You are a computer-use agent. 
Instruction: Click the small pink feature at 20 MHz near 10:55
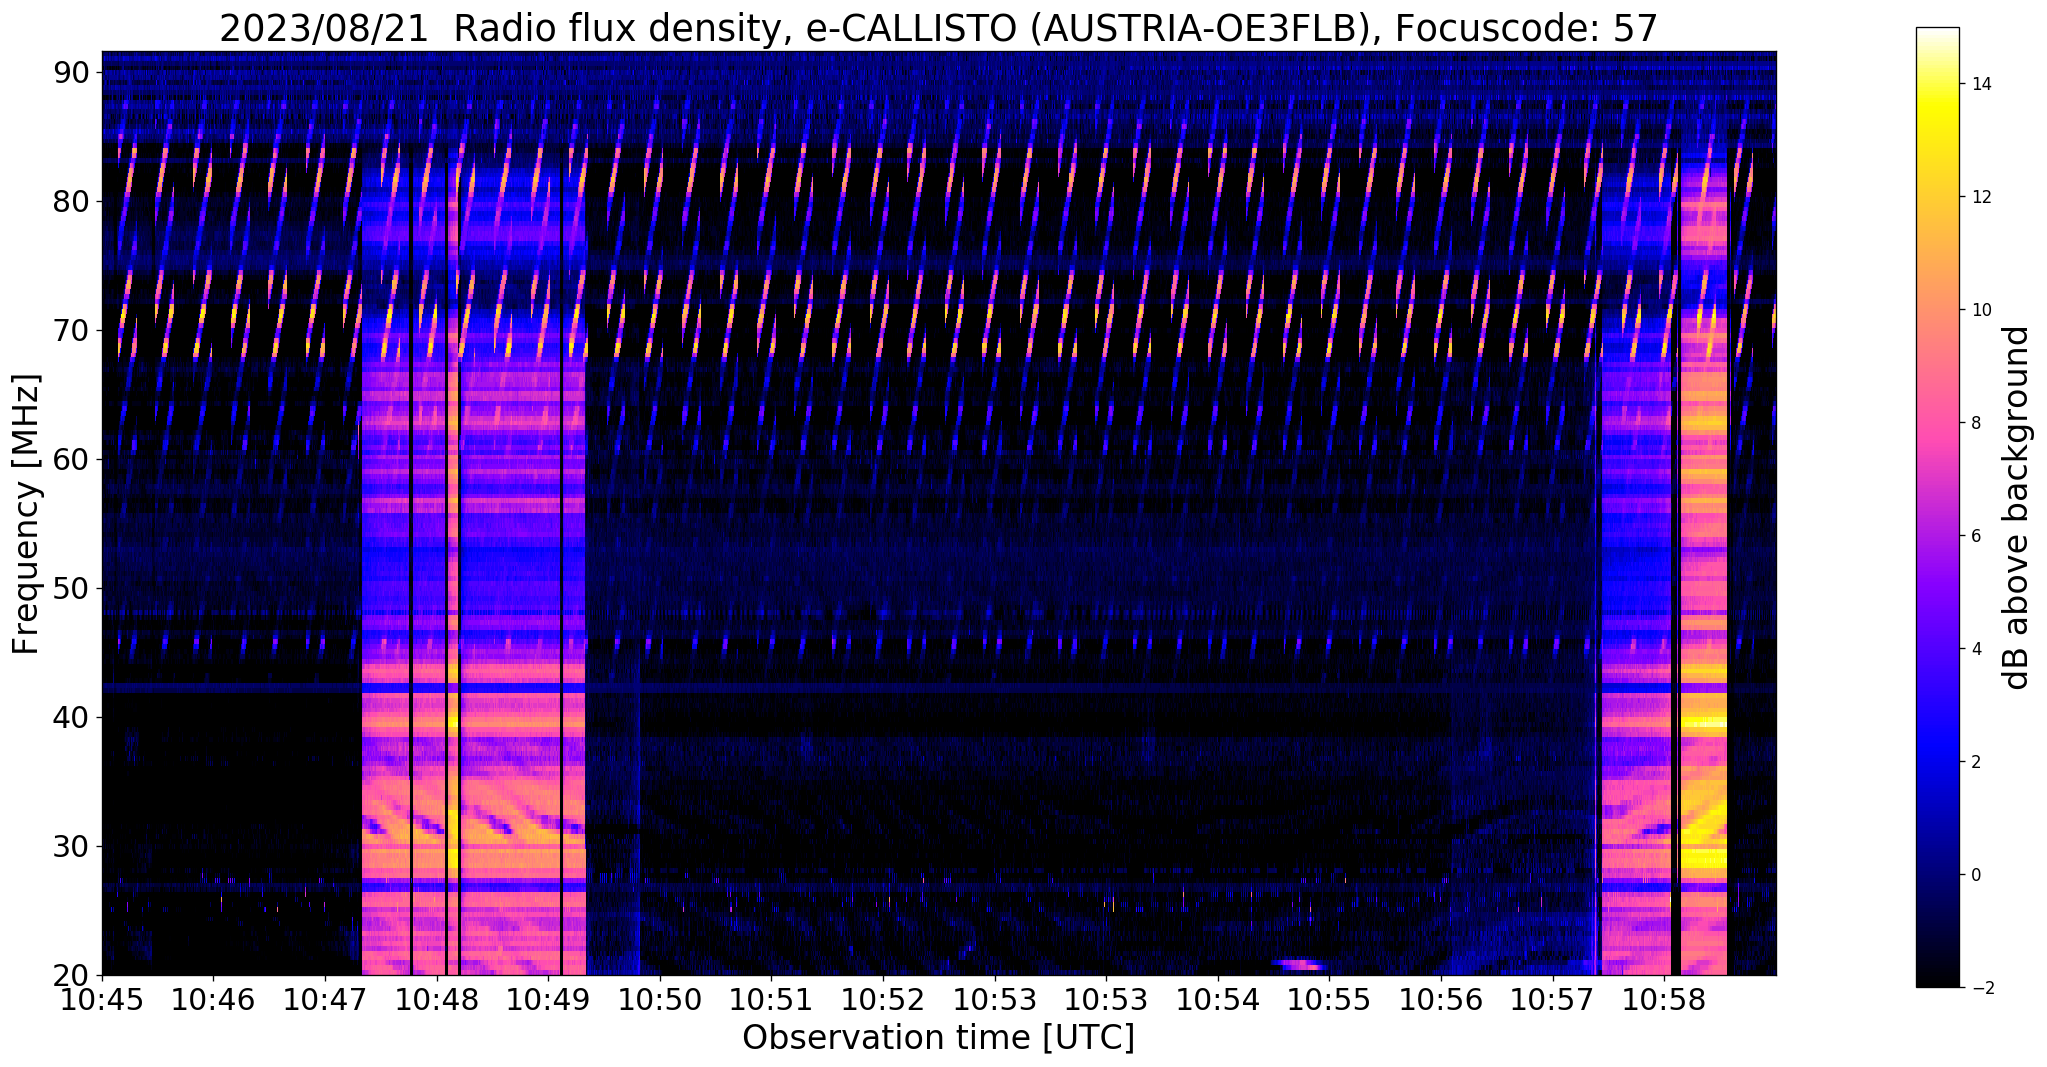tap(1299, 965)
